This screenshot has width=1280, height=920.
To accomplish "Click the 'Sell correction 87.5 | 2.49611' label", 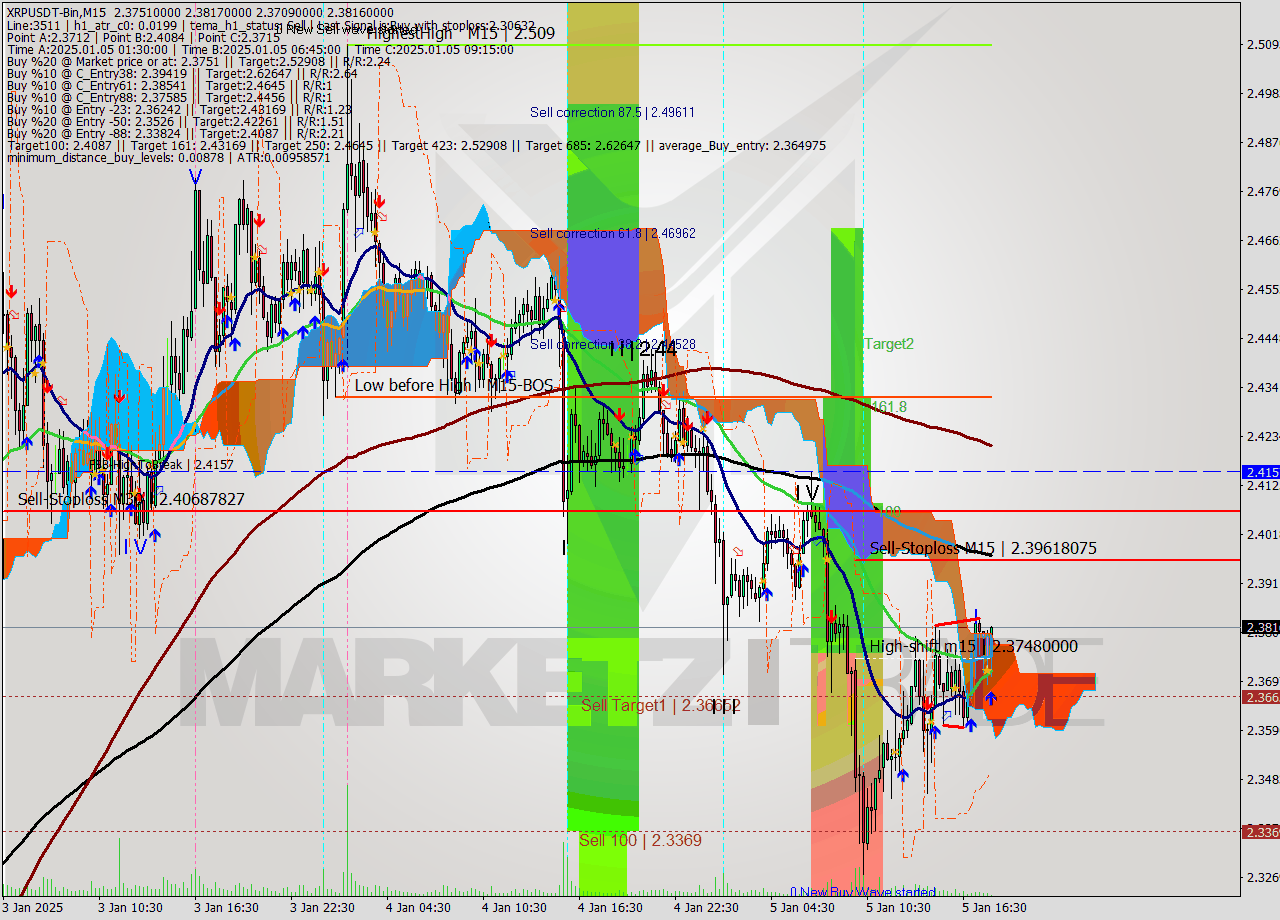I will coord(612,112).
